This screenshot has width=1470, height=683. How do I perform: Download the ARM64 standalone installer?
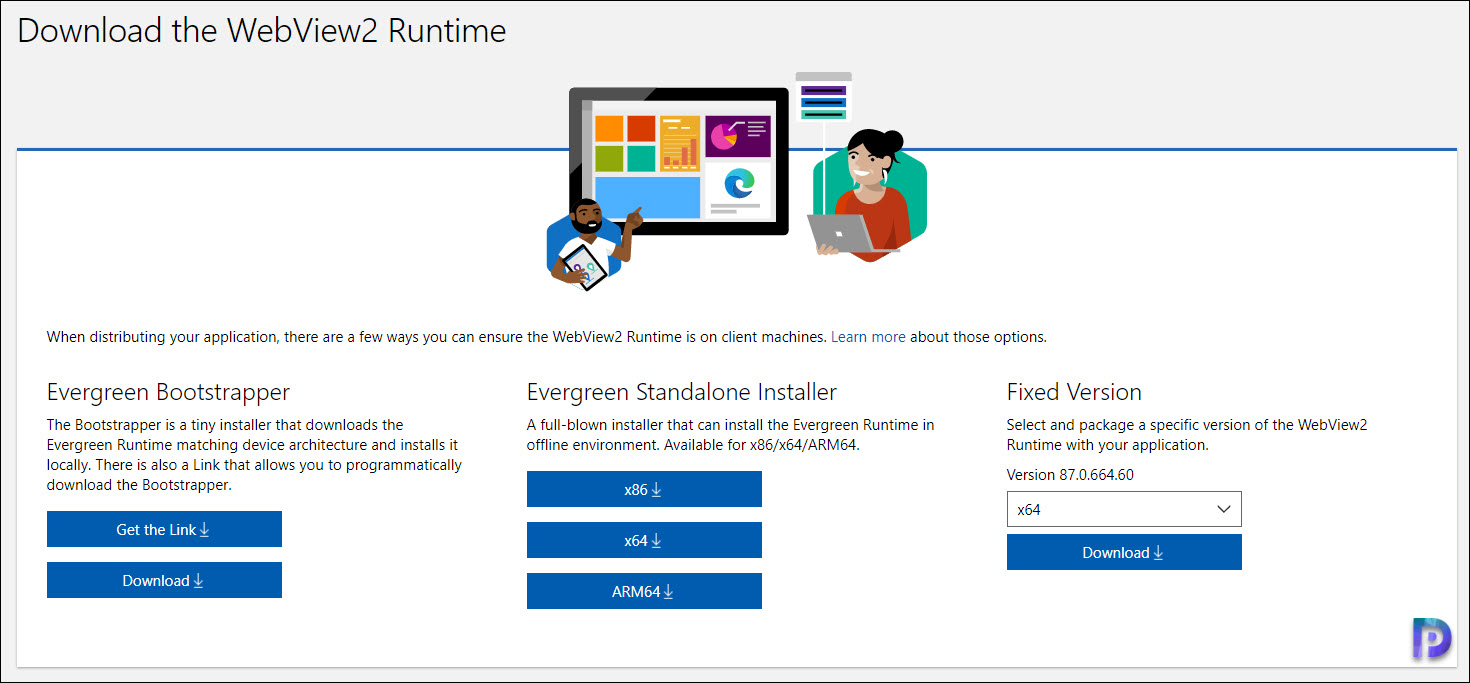point(644,591)
